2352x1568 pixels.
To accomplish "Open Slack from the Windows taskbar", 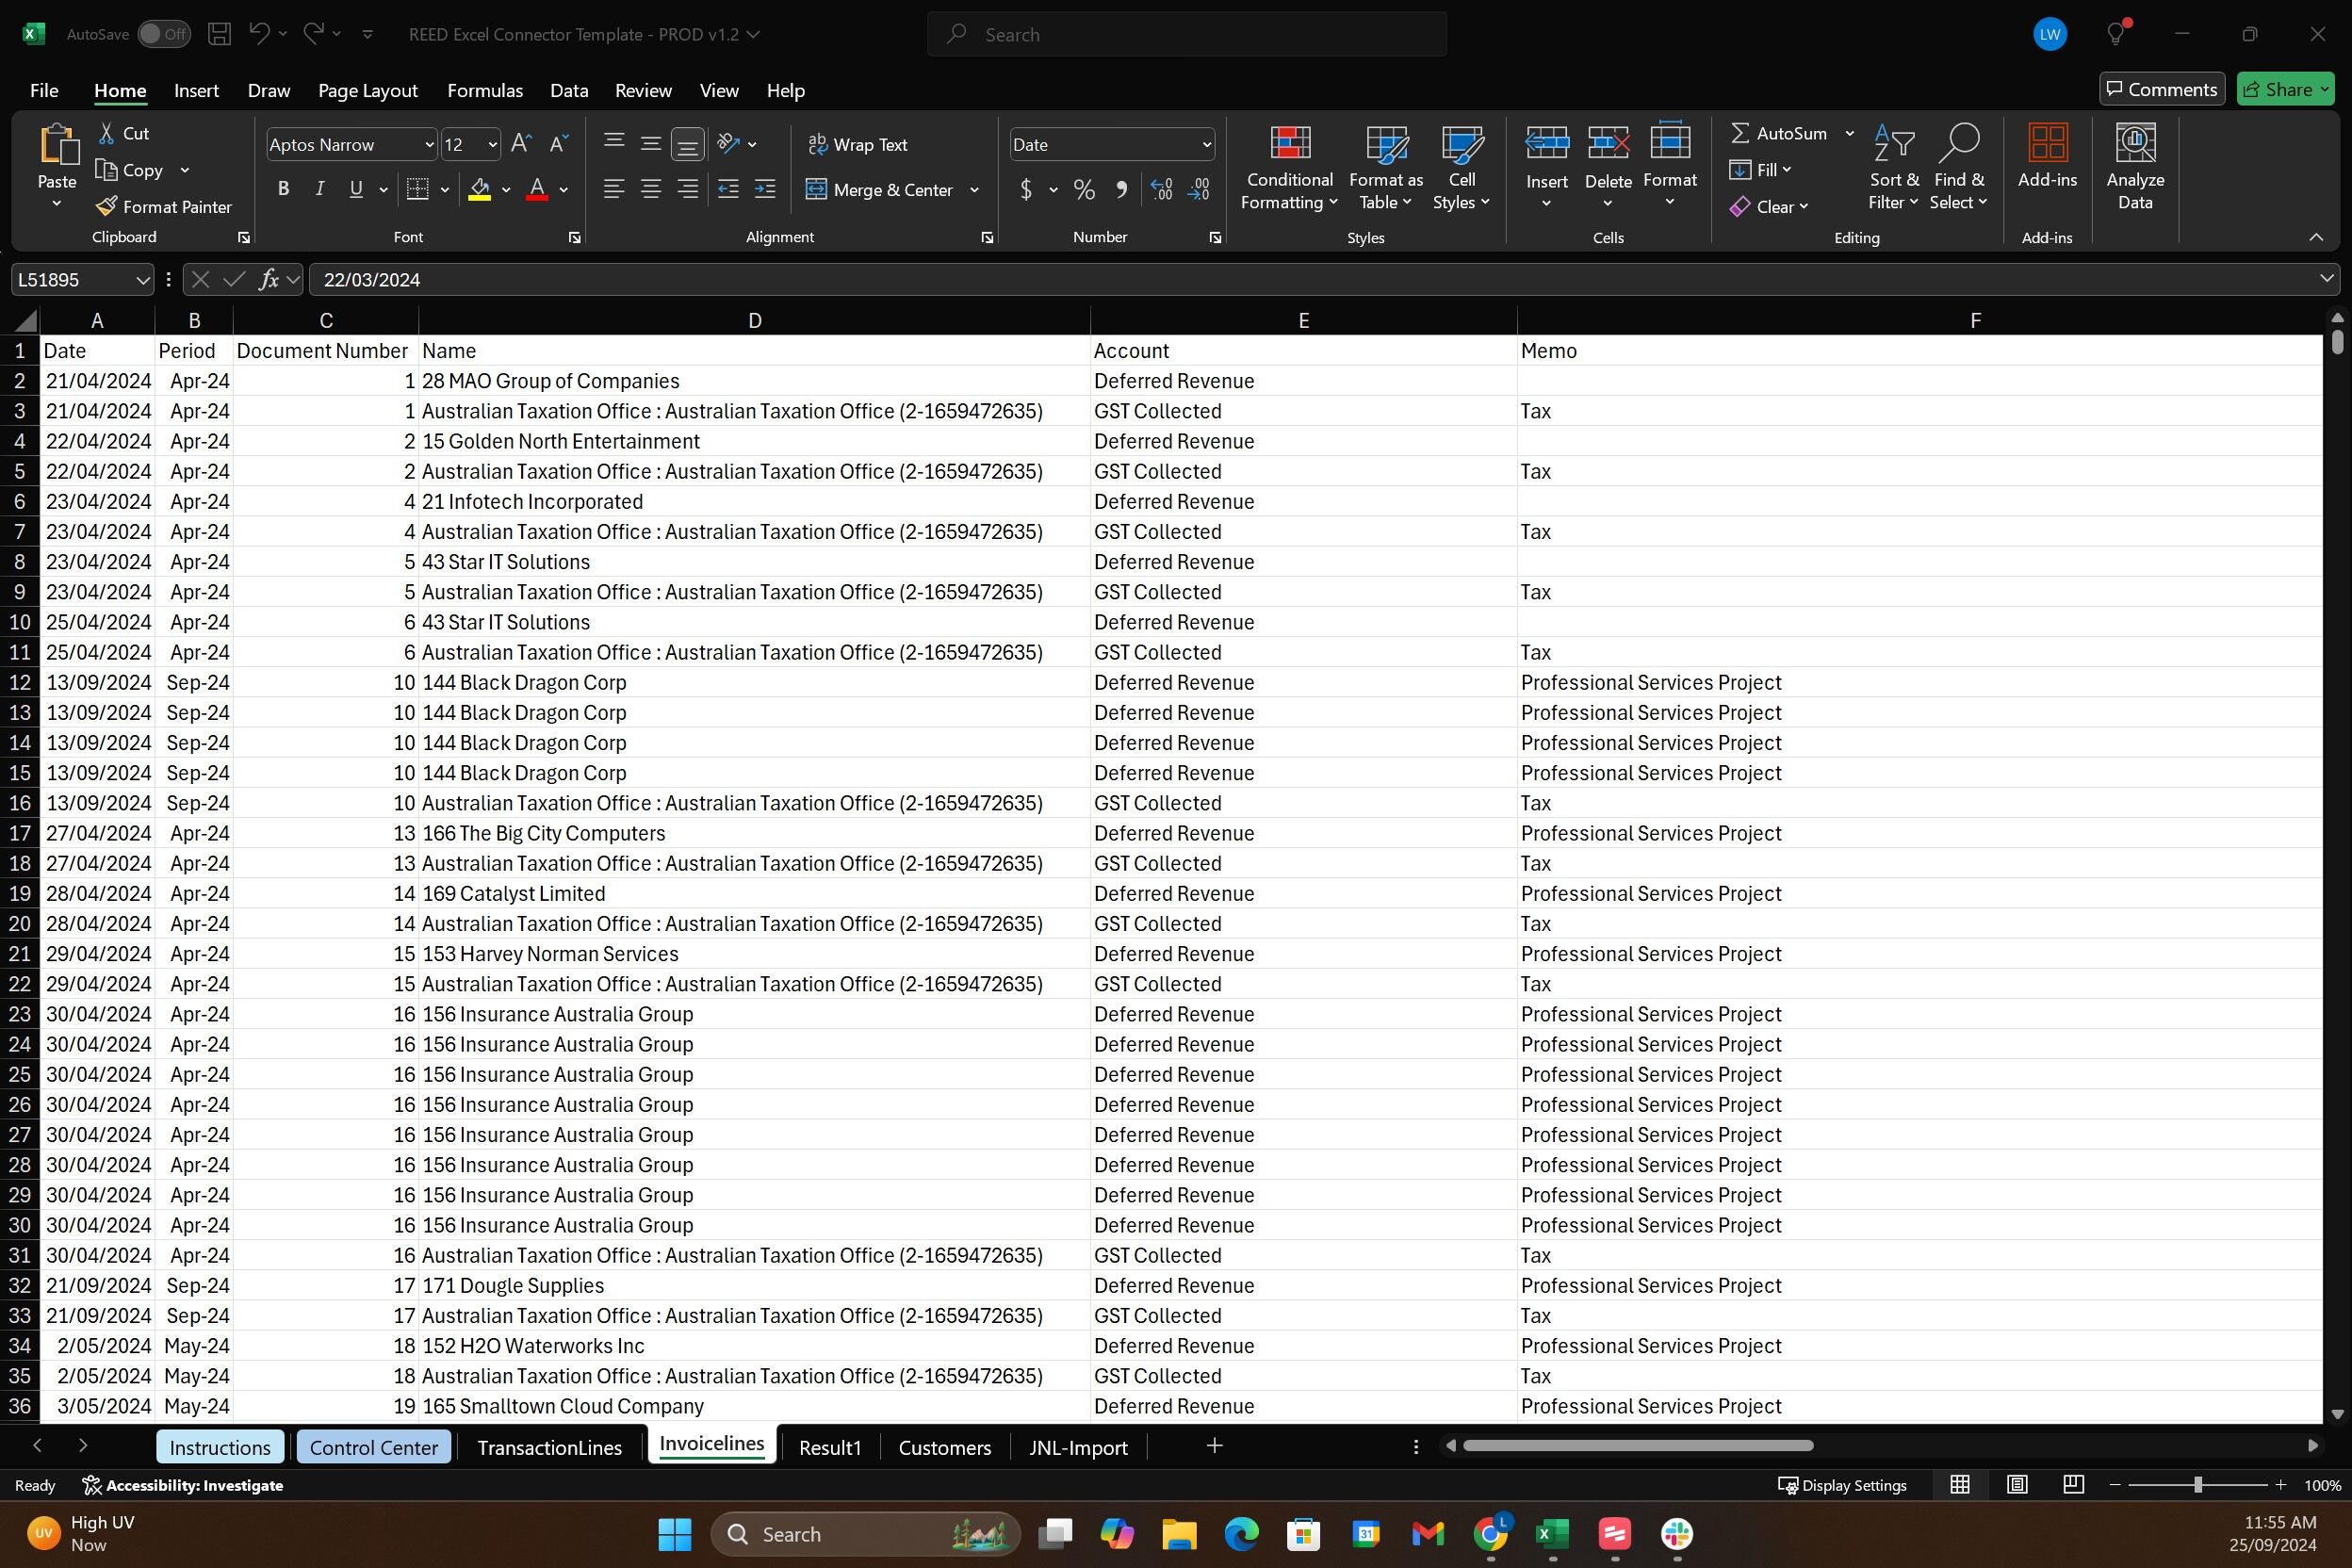I will [1676, 1533].
